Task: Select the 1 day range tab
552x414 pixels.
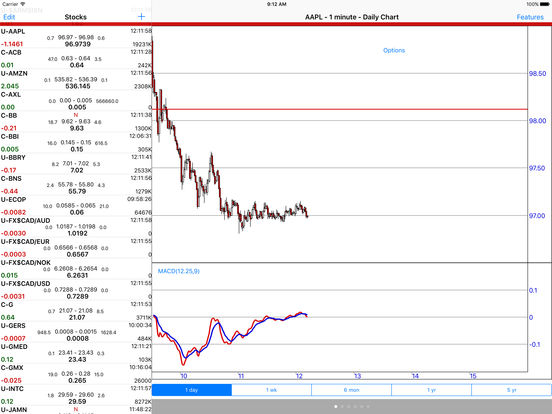Action: click(192, 390)
